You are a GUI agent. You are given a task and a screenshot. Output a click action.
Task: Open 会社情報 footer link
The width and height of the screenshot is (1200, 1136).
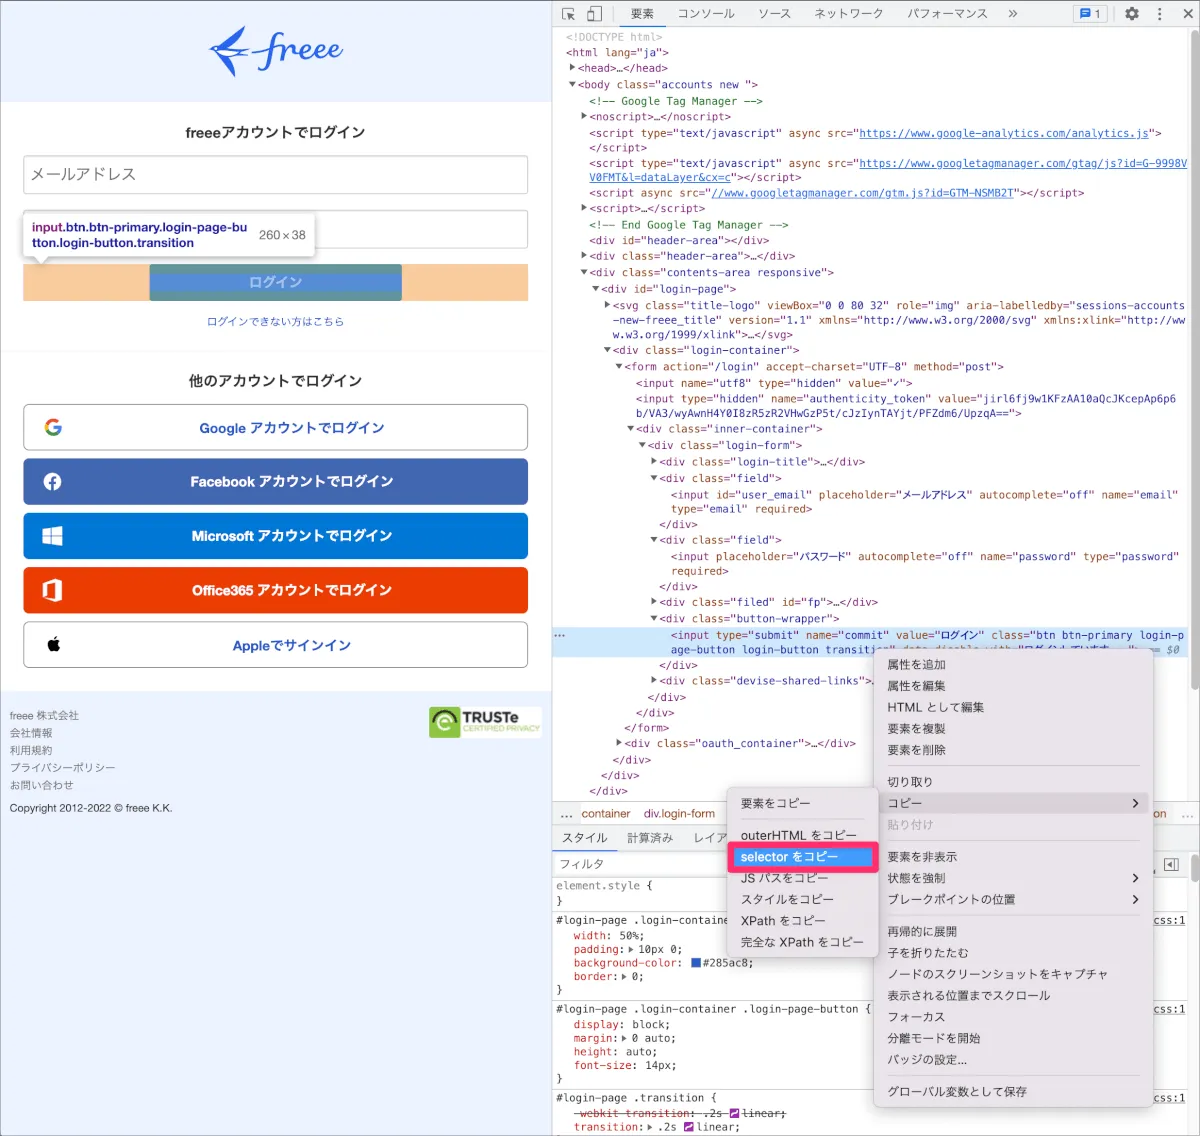click(31, 733)
